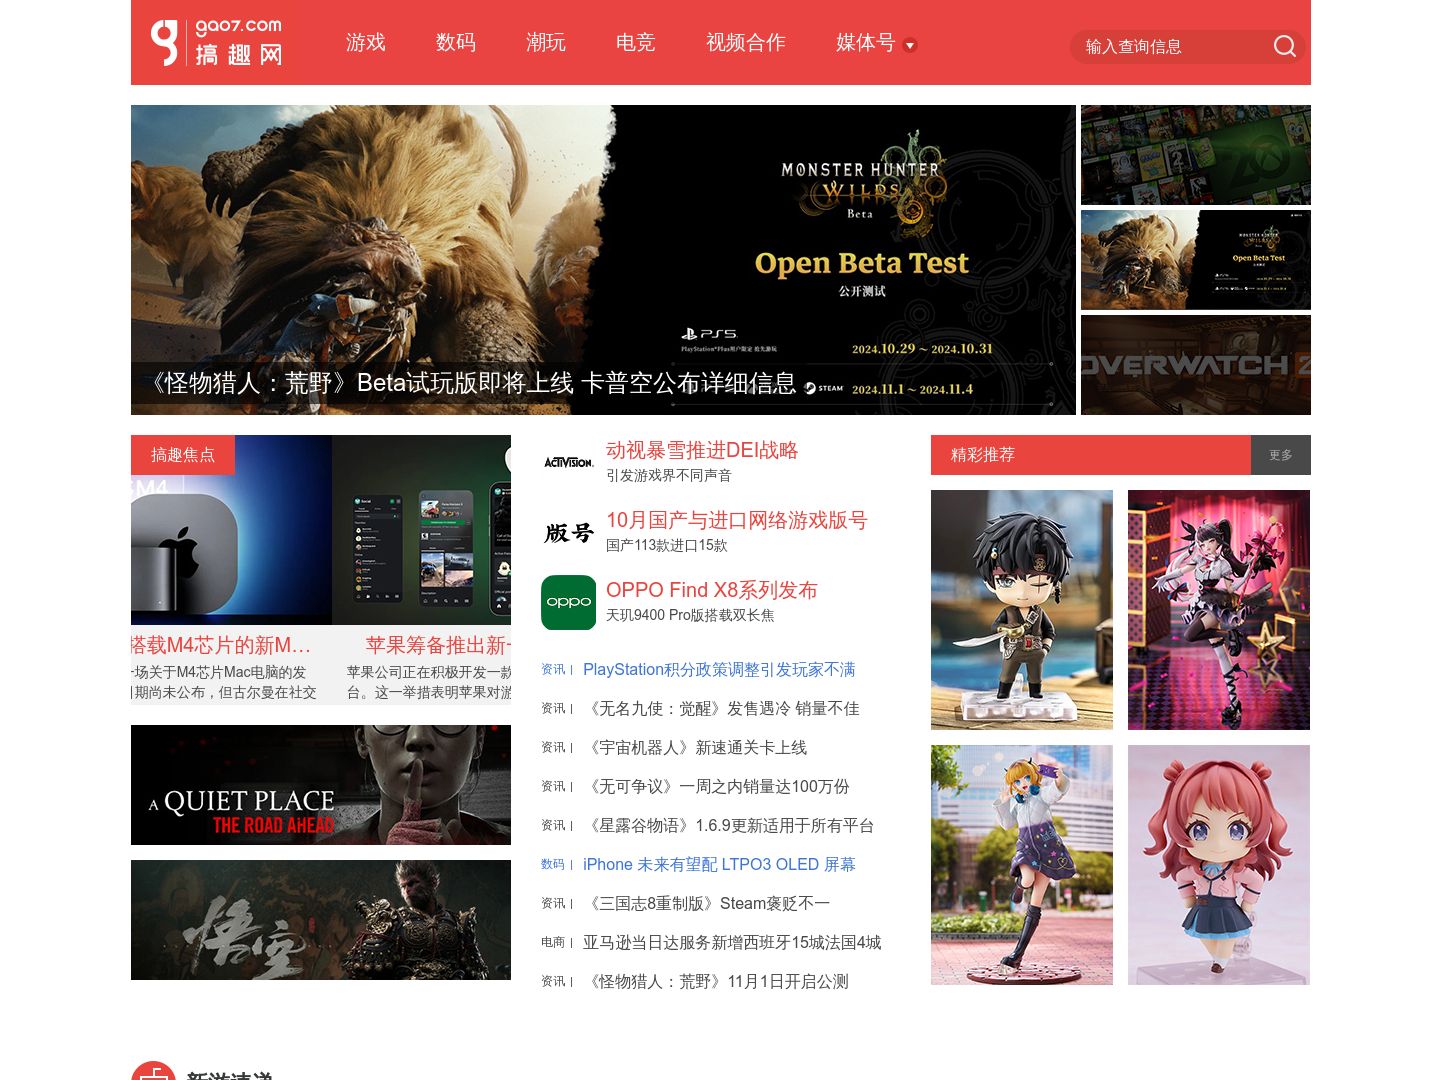The height and width of the screenshot is (1080, 1440).
Task: Click the 数码 tag beside iPhone article
Action: click(553, 864)
